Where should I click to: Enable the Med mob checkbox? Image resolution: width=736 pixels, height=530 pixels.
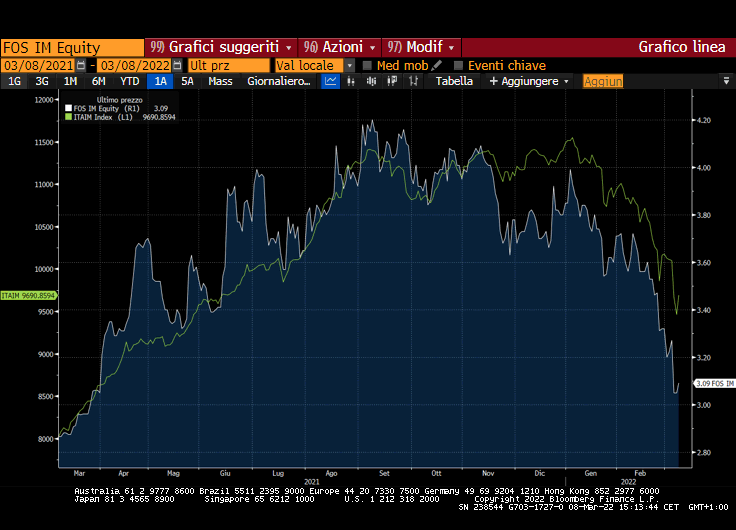367,65
